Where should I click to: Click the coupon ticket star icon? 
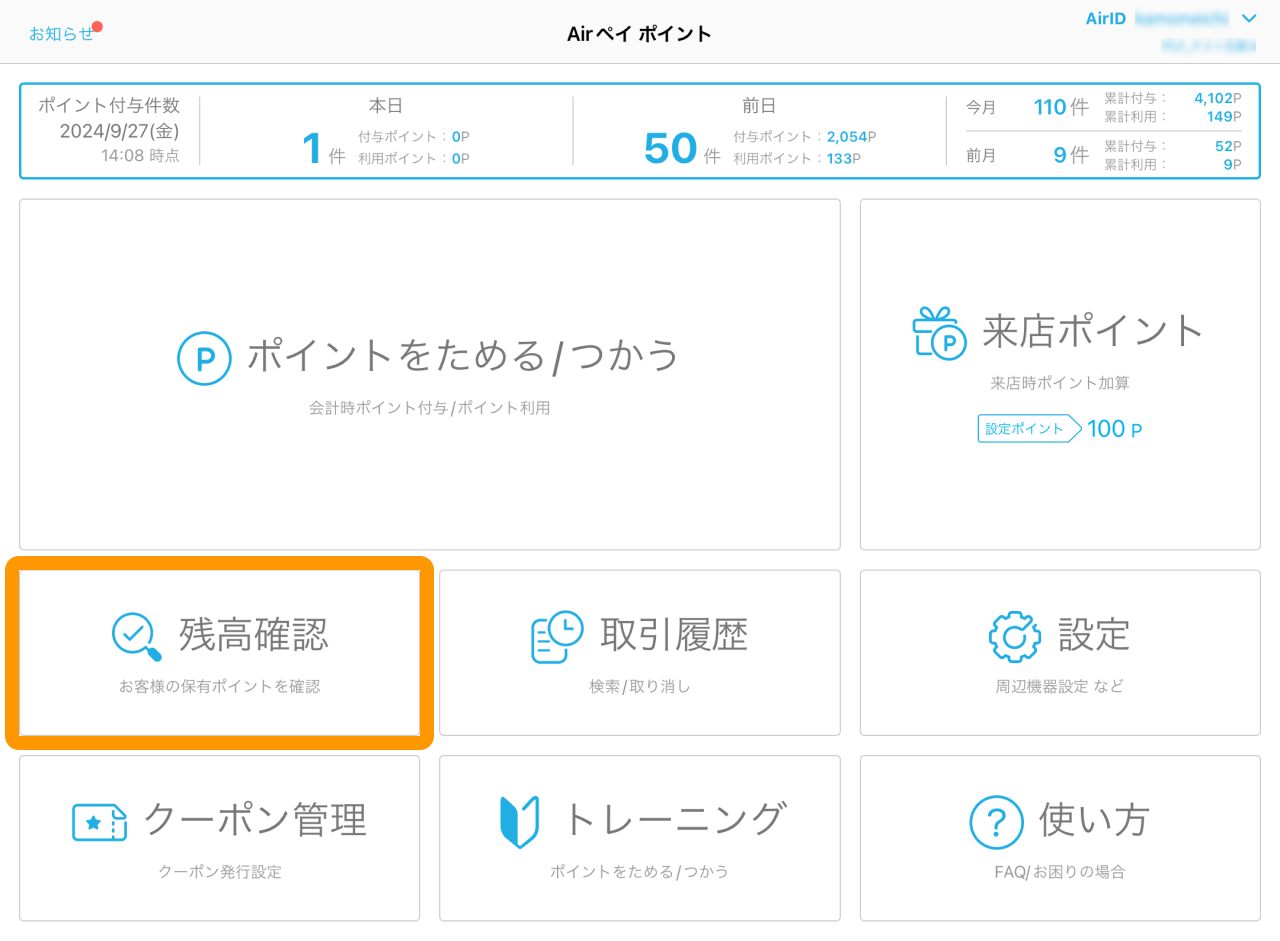coord(100,823)
